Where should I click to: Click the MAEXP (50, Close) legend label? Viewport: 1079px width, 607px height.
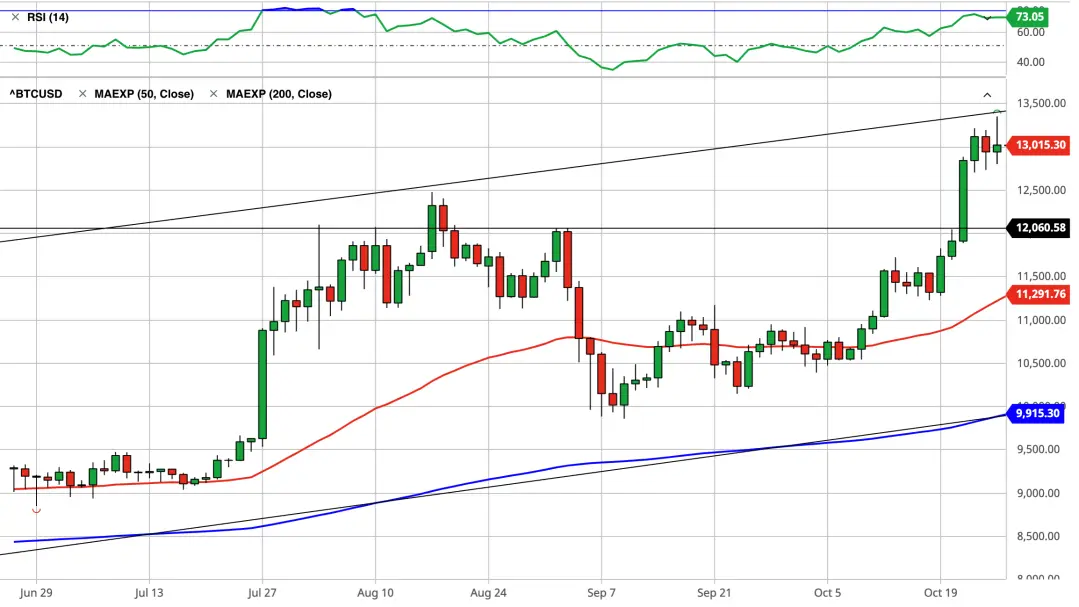[x=144, y=94]
